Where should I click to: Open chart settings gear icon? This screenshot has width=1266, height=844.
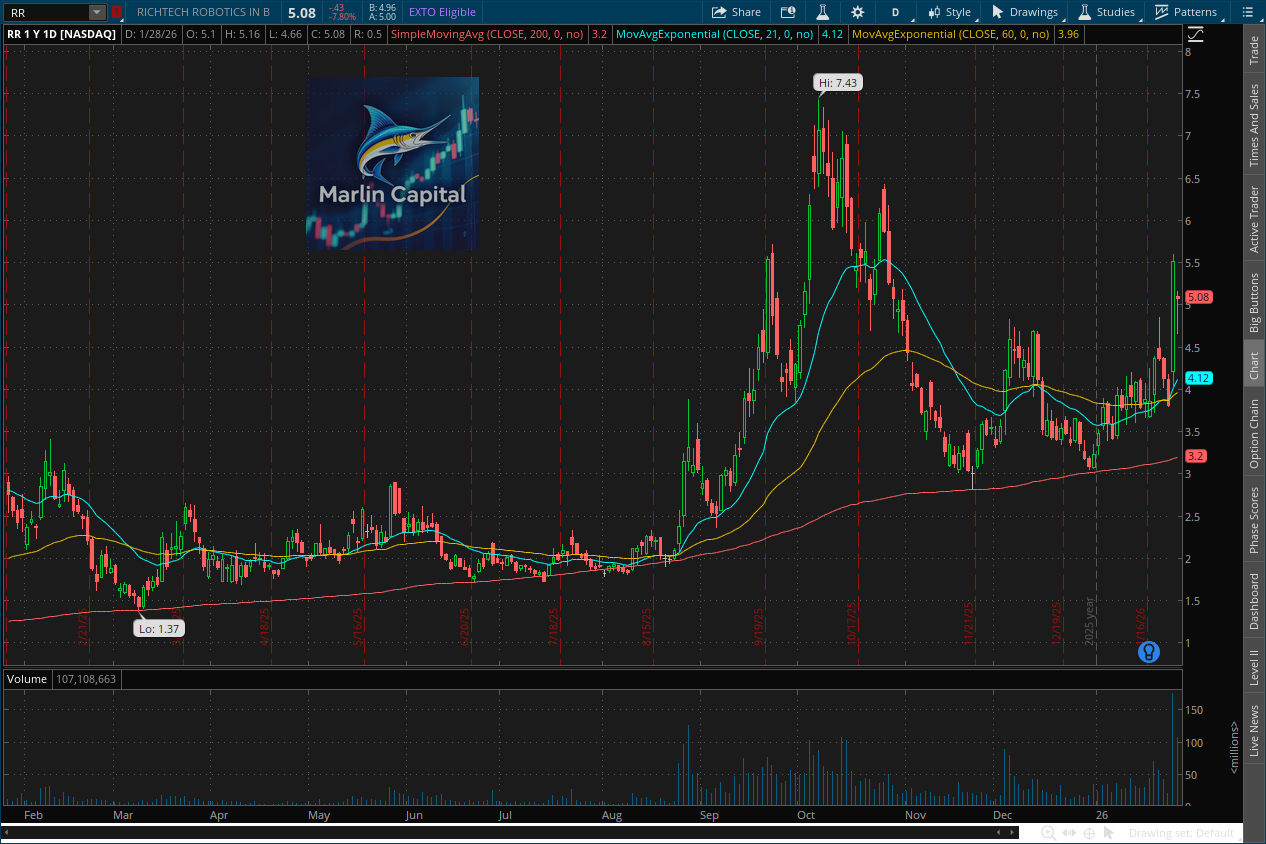click(857, 12)
